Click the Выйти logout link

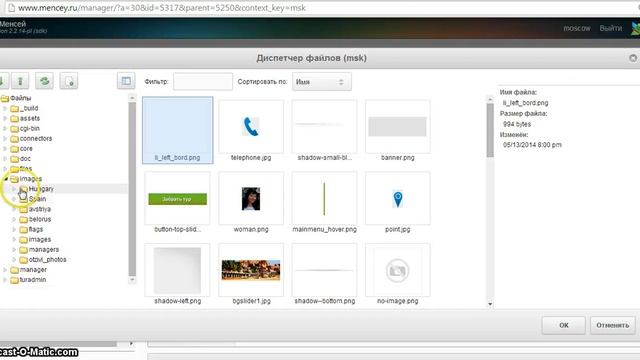[x=611, y=28]
